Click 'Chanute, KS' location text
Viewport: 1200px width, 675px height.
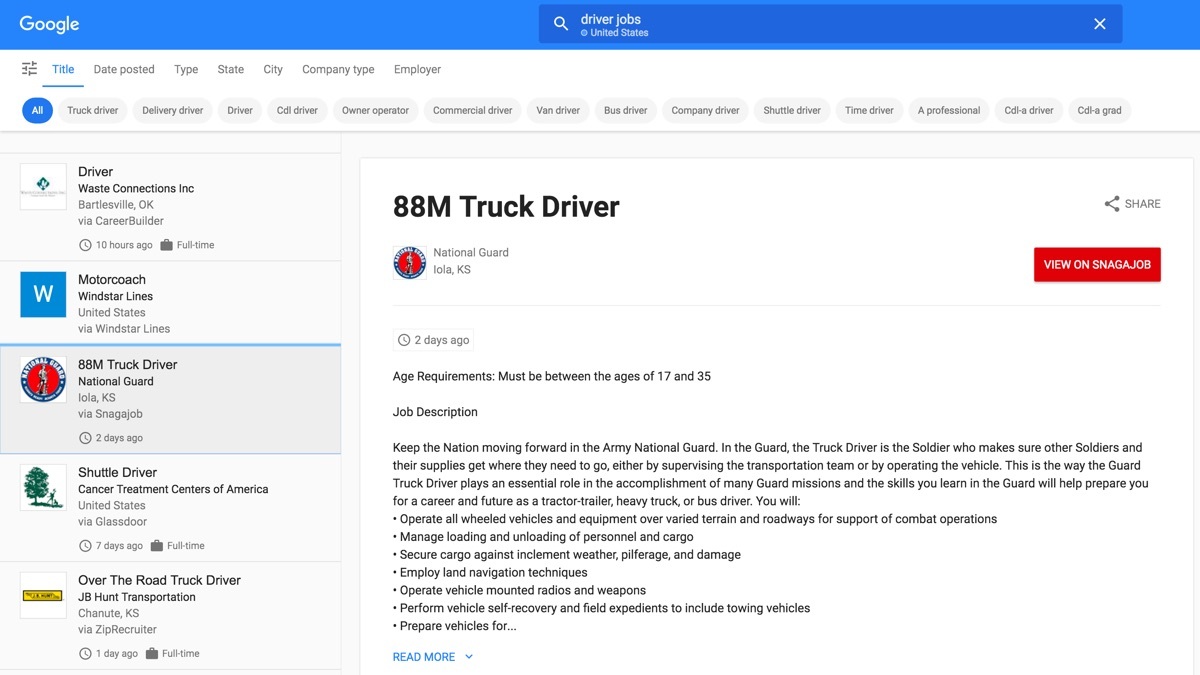pyautogui.click(x=108, y=613)
